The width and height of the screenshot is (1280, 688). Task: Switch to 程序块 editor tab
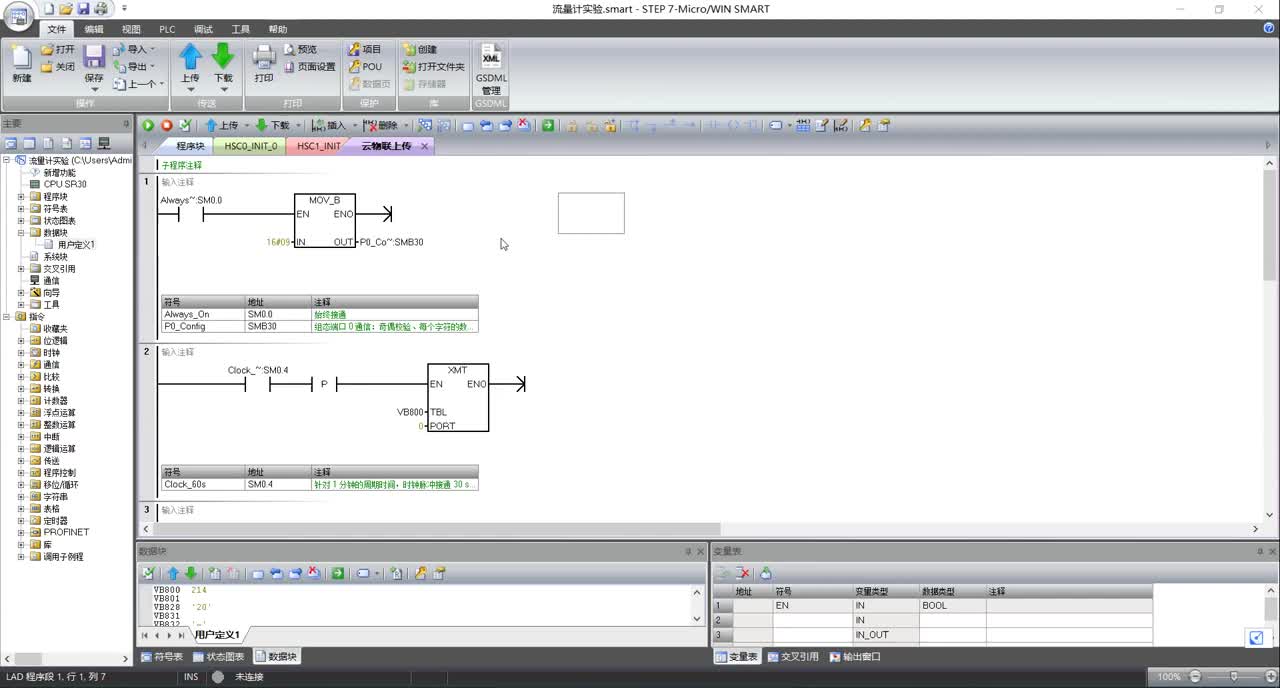point(190,146)
